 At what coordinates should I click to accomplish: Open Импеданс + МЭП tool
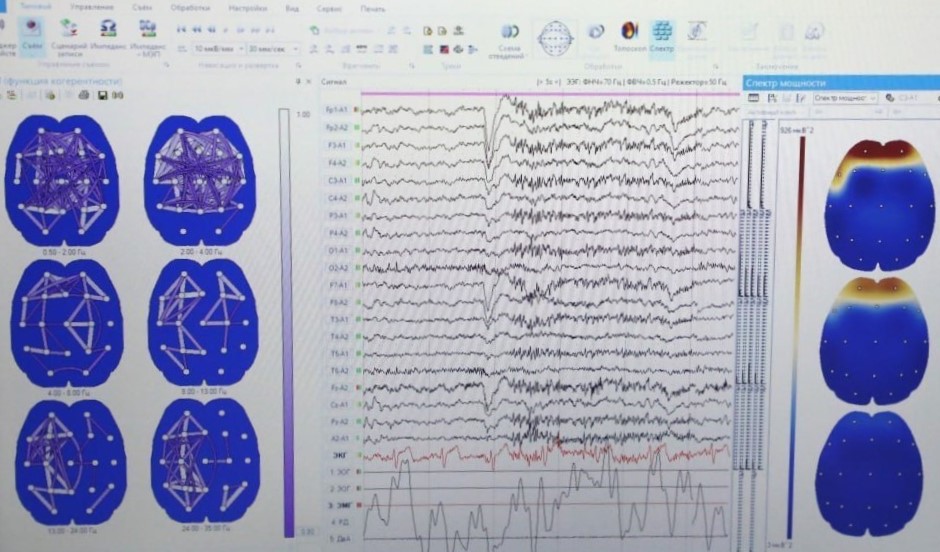click(147, 37)
